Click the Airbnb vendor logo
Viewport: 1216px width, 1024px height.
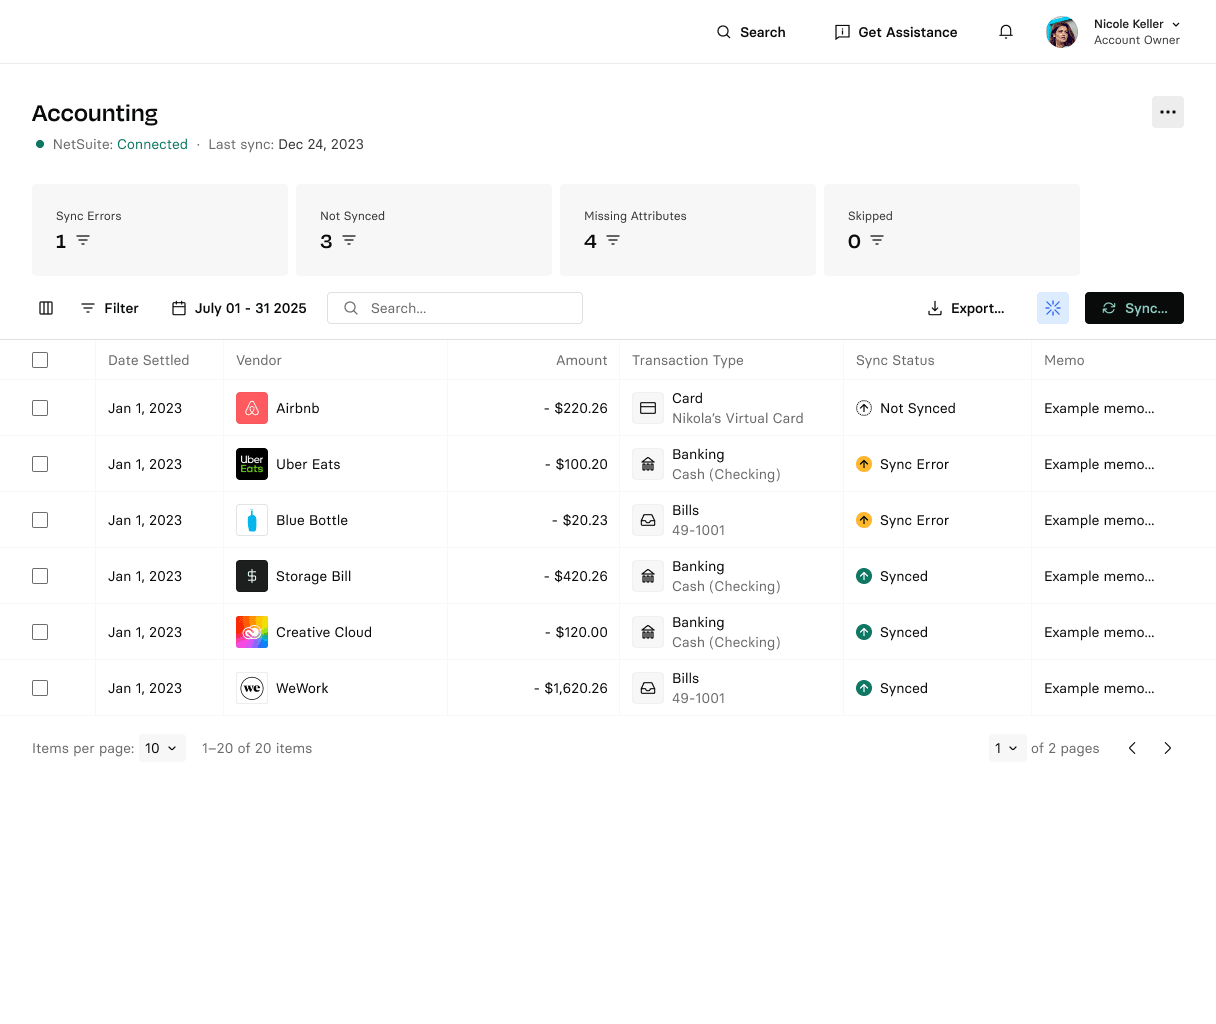pyautogui.click(x=252, y=408)
